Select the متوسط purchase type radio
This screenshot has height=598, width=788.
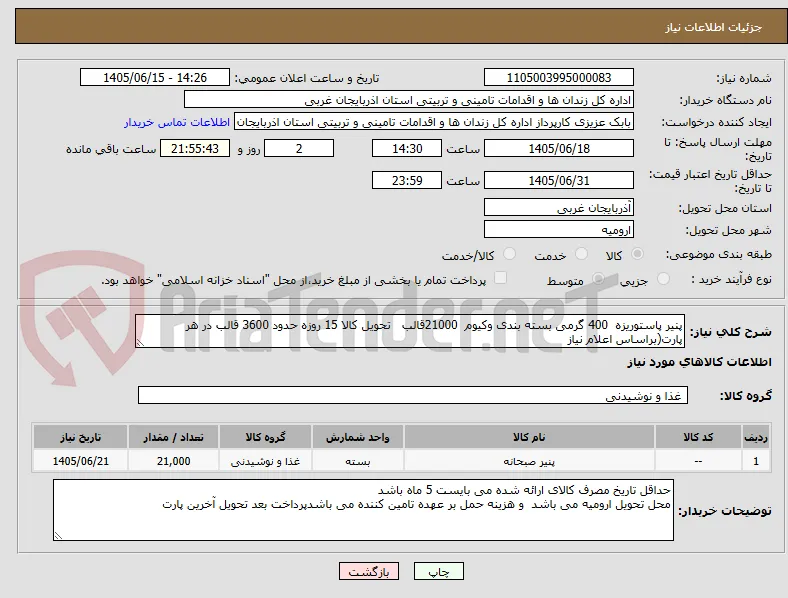pos(598,278)
